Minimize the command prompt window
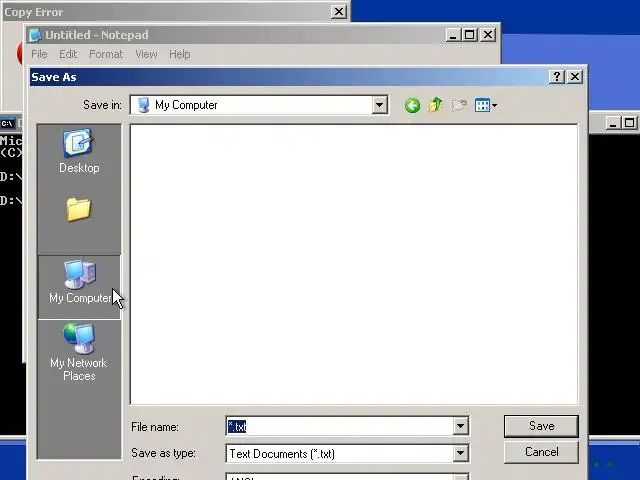Screen dimensions: 640x480 [612, 123]
